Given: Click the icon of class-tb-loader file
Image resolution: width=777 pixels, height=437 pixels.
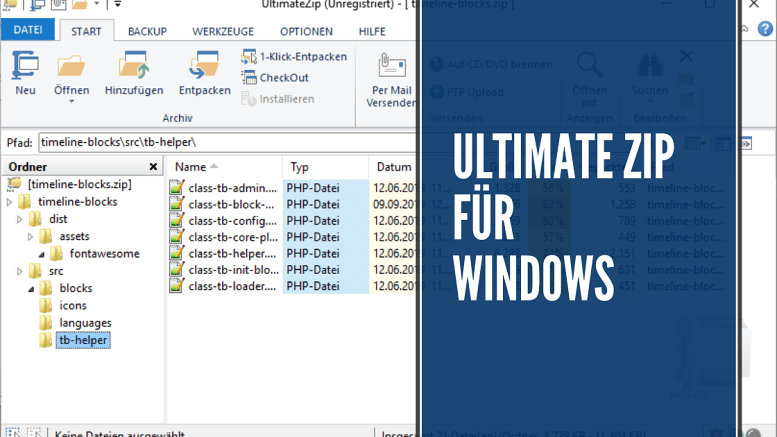Looking at the screenshot, I should 177,285.
